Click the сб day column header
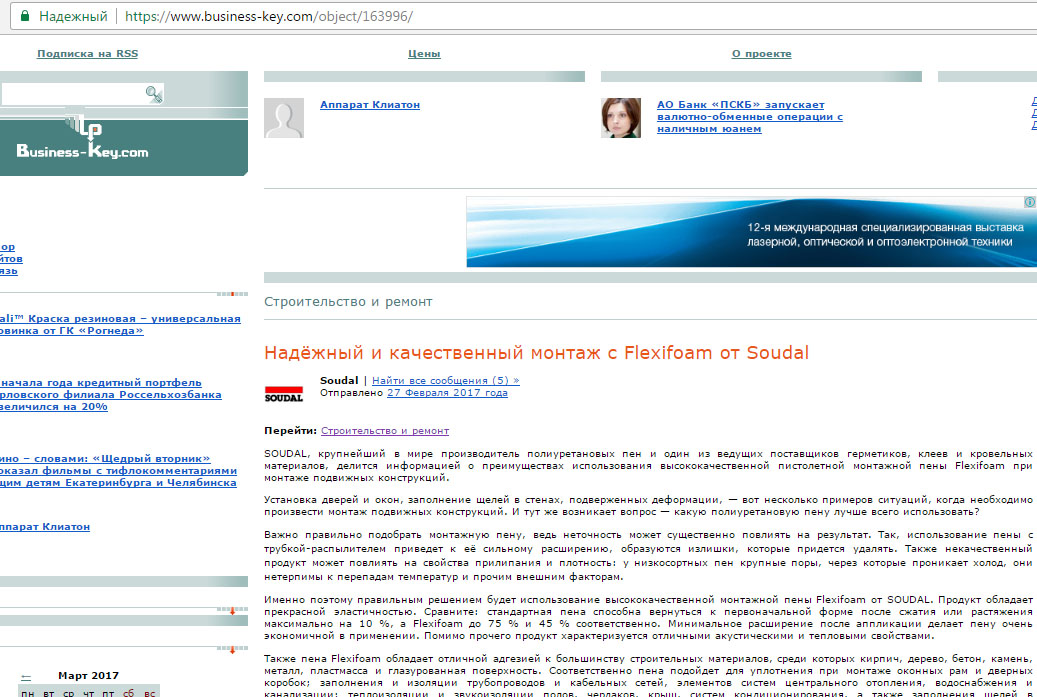This screenshot has height=697, width=1037. pos(129,692)
